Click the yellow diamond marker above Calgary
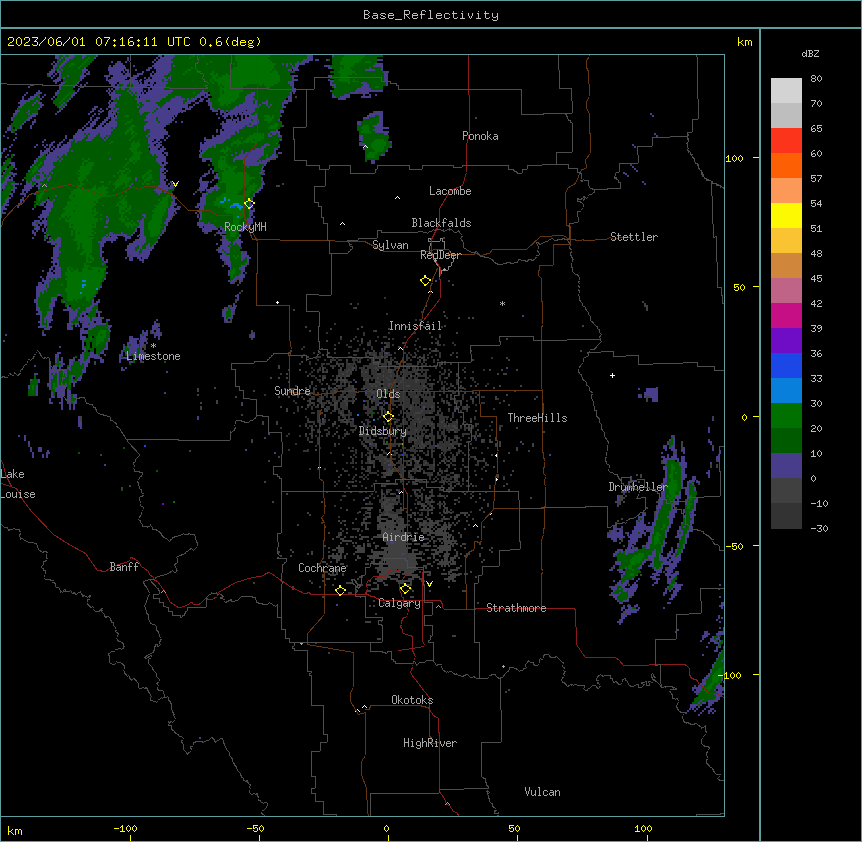Viewport: 862px width, 842px height. (x=405, y=589)
